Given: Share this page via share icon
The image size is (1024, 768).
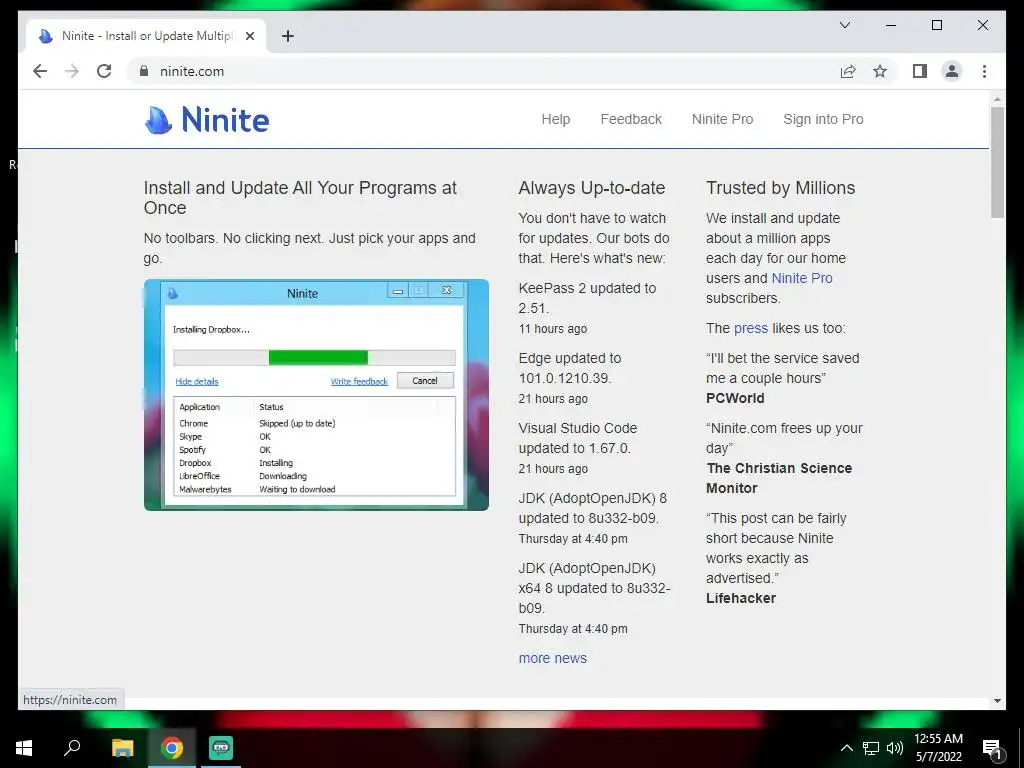Looking at the screenshot, I should point(848,71).
